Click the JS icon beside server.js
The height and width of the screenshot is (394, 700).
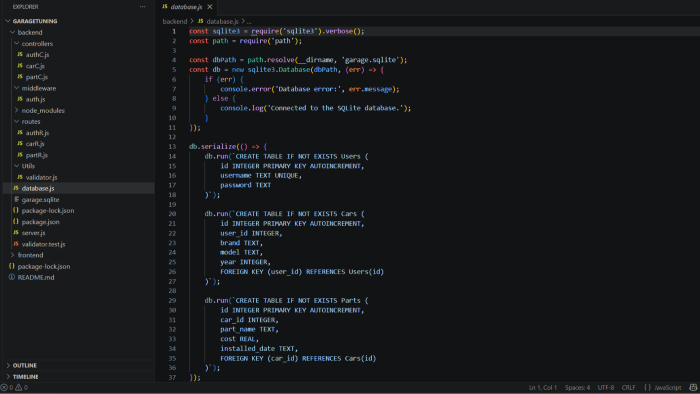point(16,233)
